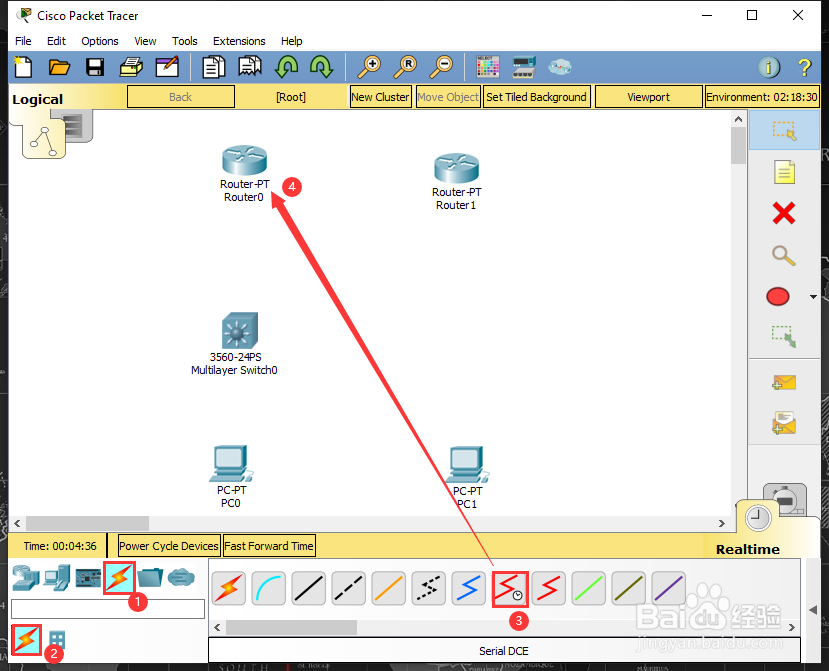The width and height of the screenshot is (829, 671).
Task: Select the olive IoT Custom cable
Action: tap(629, 589)
